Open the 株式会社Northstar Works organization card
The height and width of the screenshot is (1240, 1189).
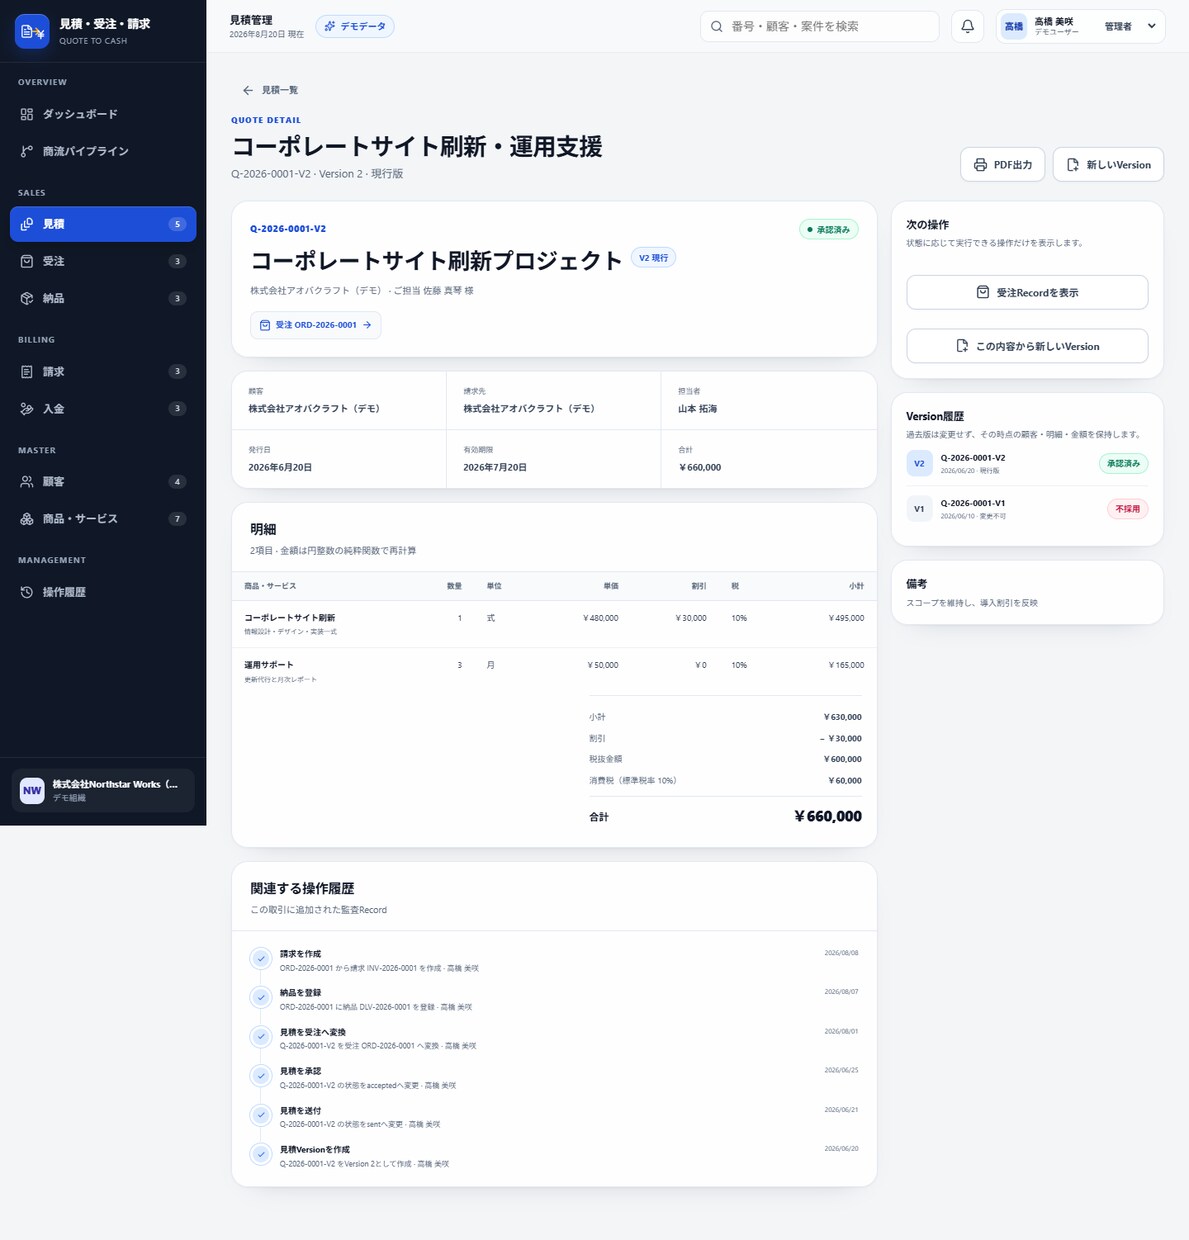point(103,790)
